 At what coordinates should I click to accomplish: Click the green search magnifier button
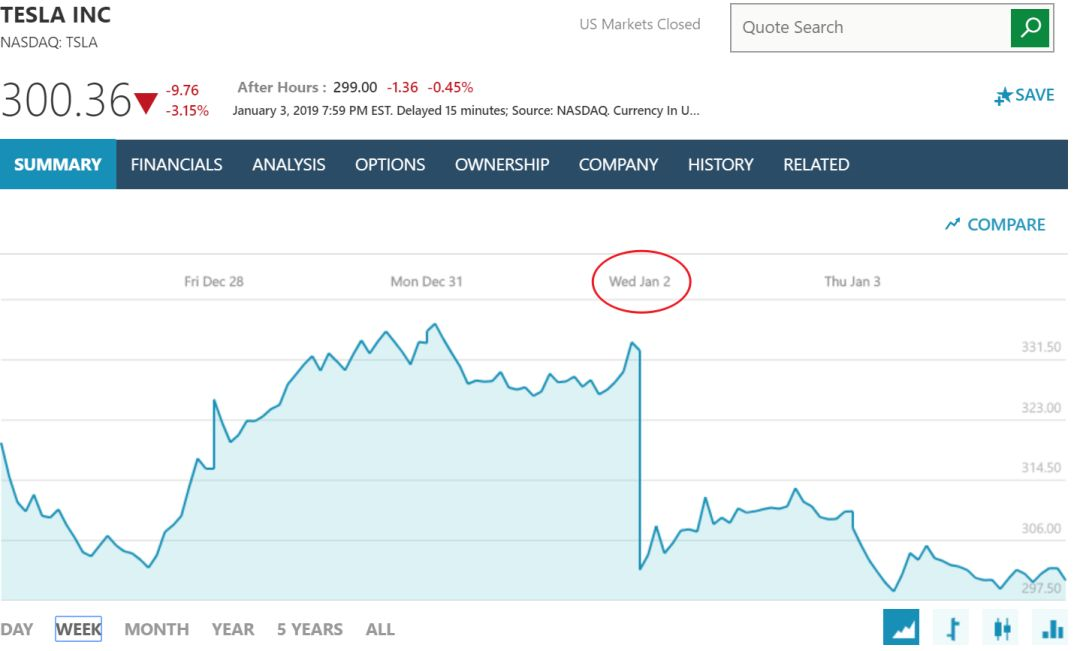pyautogui.click(x=1030, y=28)
